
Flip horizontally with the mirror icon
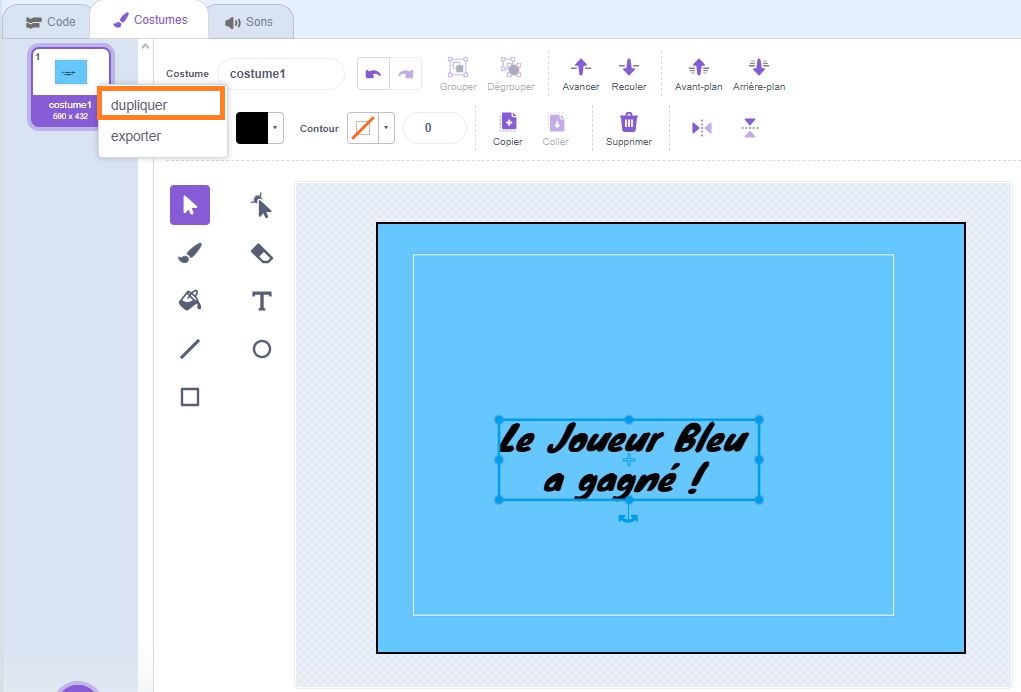702,128
